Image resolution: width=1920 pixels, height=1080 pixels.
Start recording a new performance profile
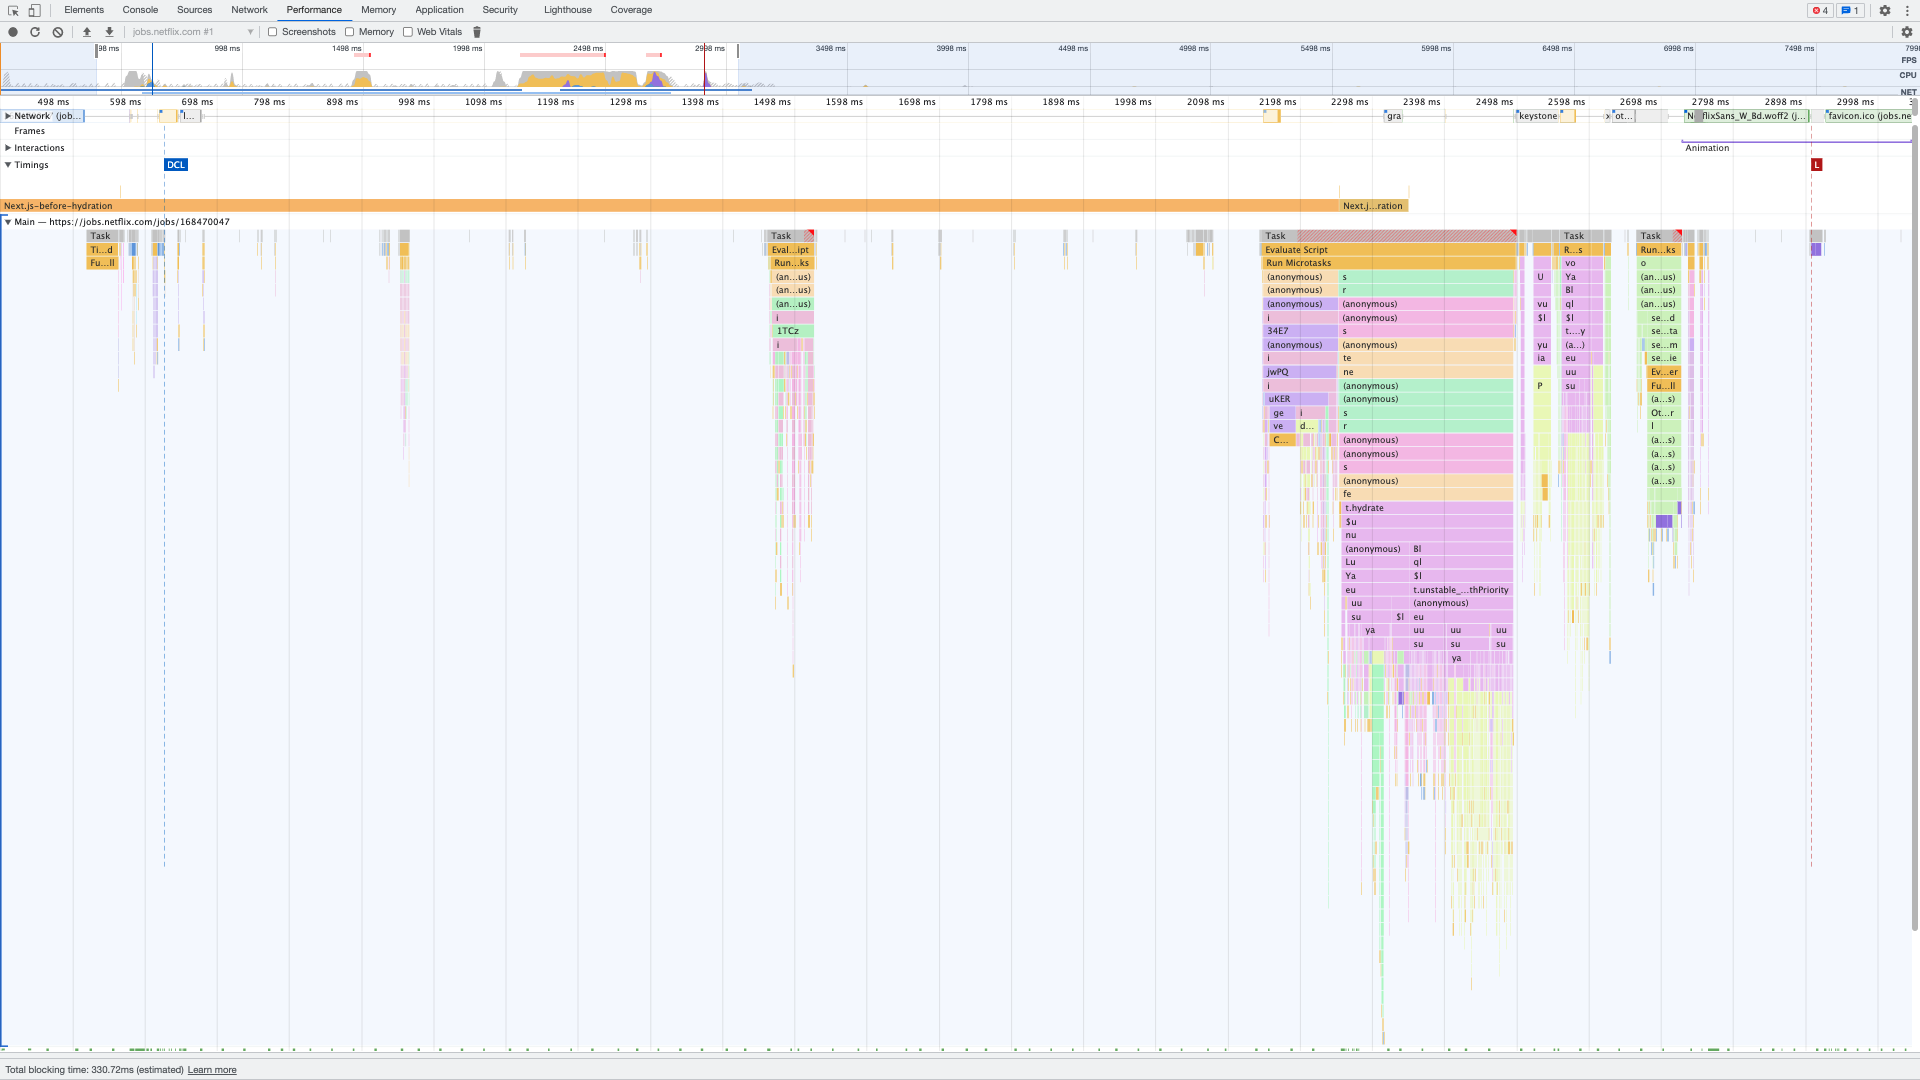(x=13, y=32)
